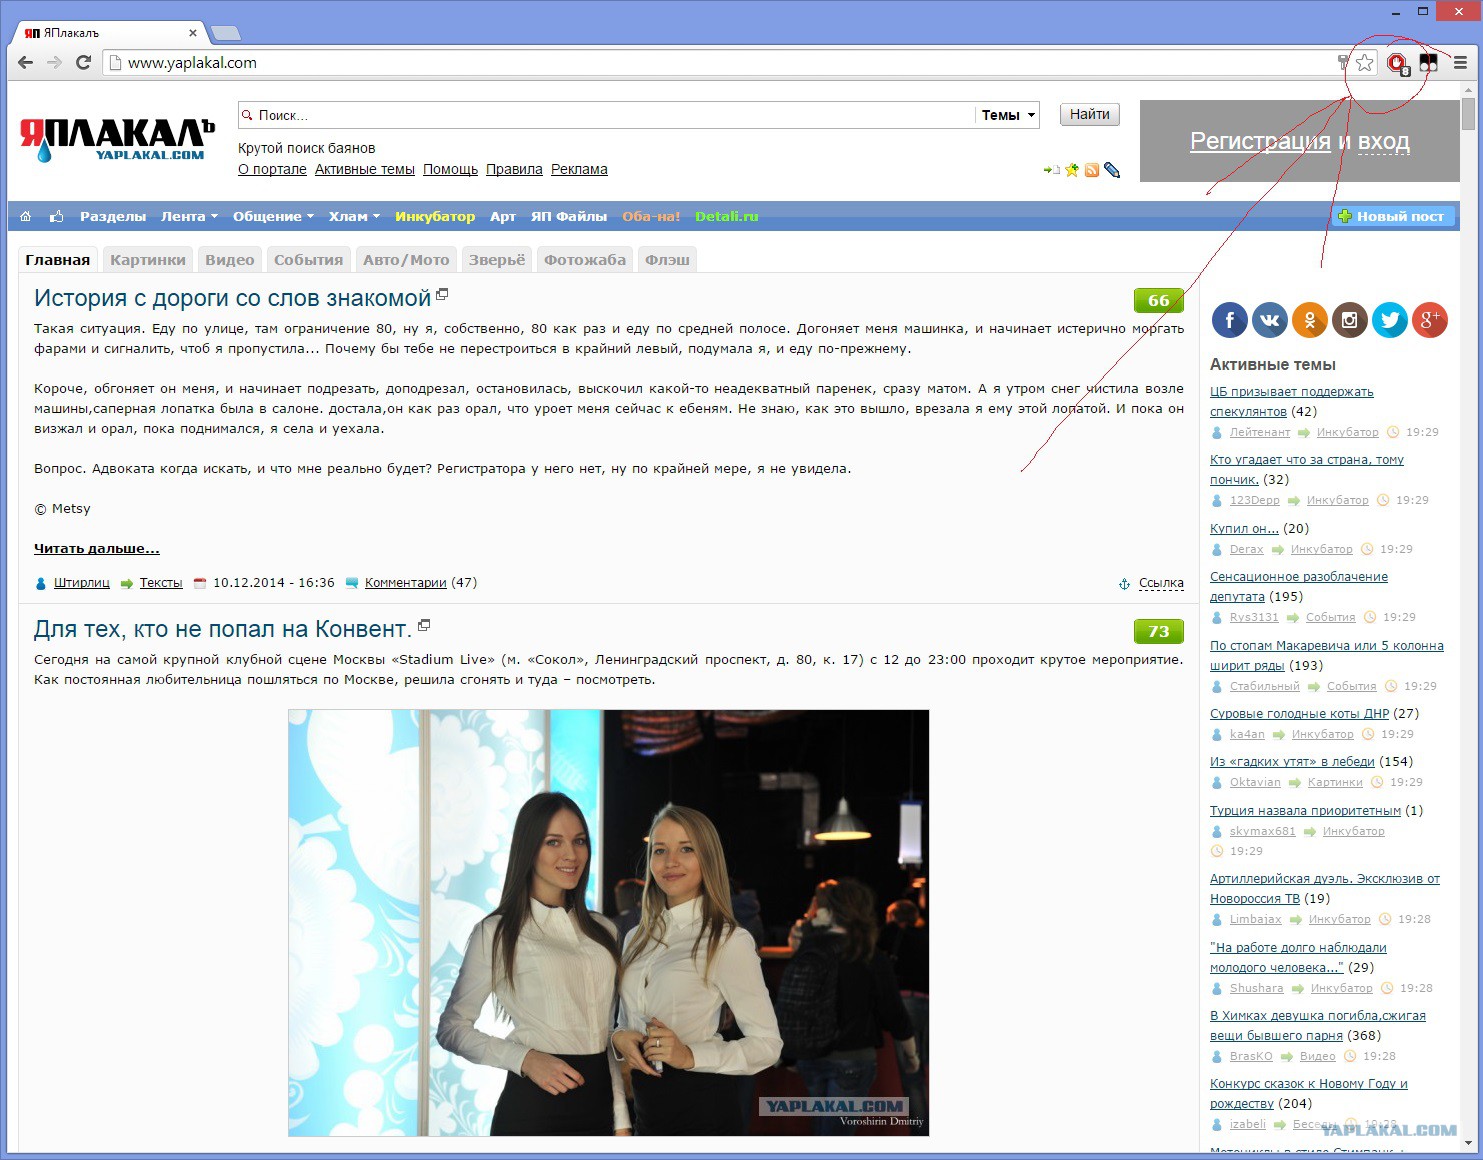Copy post link via Ссылка
Image resolution: width=1483 pixels, height=1160 pixels.
1161,583
